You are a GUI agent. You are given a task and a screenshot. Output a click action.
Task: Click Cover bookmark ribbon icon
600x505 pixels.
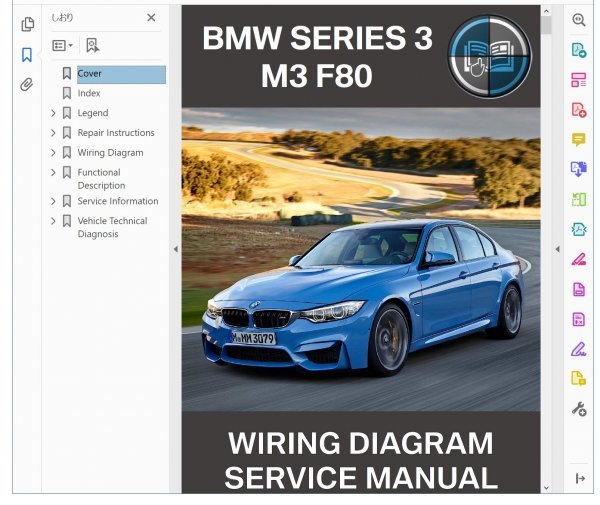67,73
